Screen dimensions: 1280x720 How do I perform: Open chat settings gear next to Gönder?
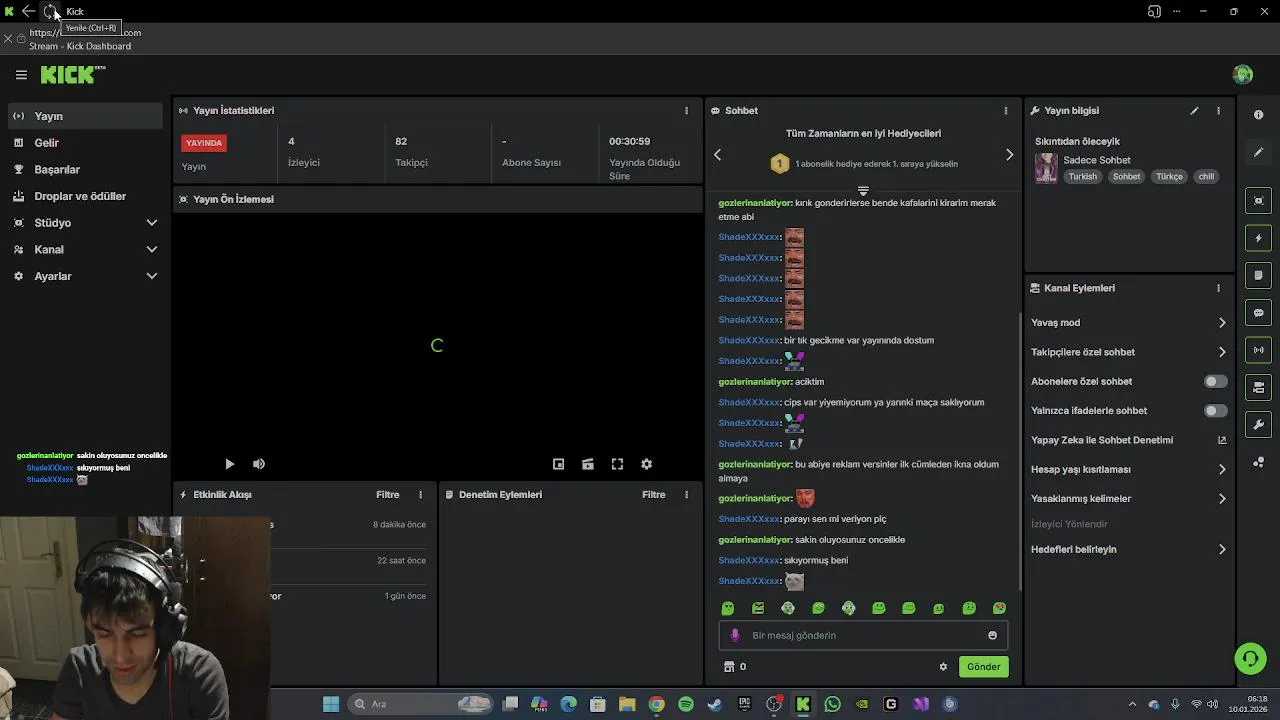(x=943, y=667)
